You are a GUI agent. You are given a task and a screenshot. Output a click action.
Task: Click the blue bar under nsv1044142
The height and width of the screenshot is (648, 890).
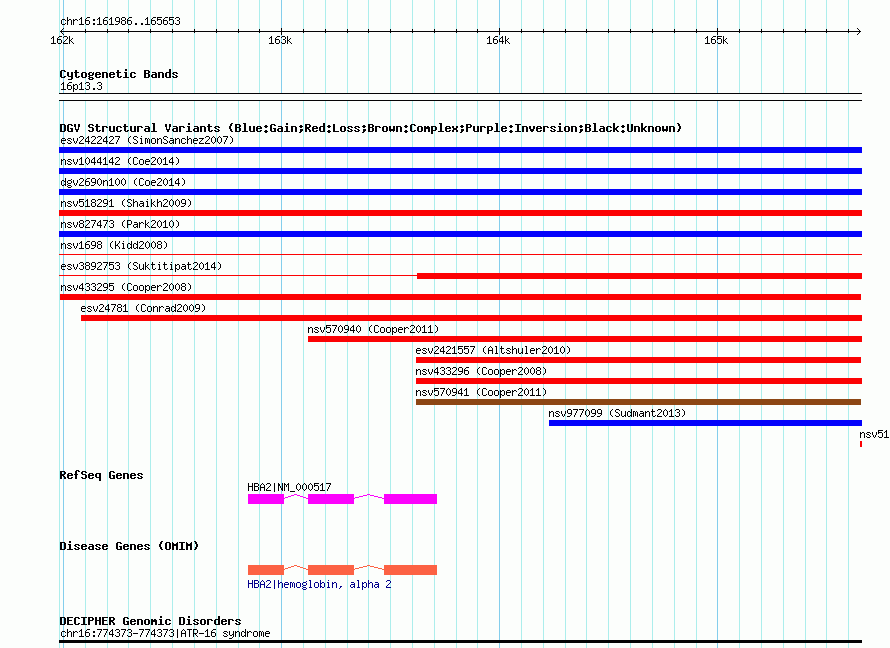[x=460, y=171]
